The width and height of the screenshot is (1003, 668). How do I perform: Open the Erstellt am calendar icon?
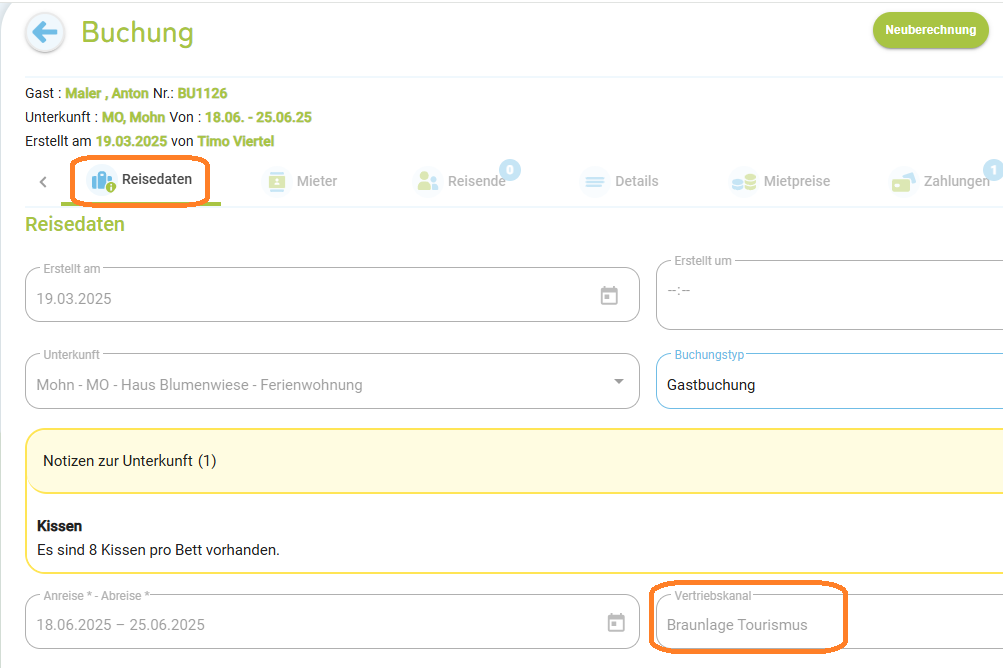609,296
